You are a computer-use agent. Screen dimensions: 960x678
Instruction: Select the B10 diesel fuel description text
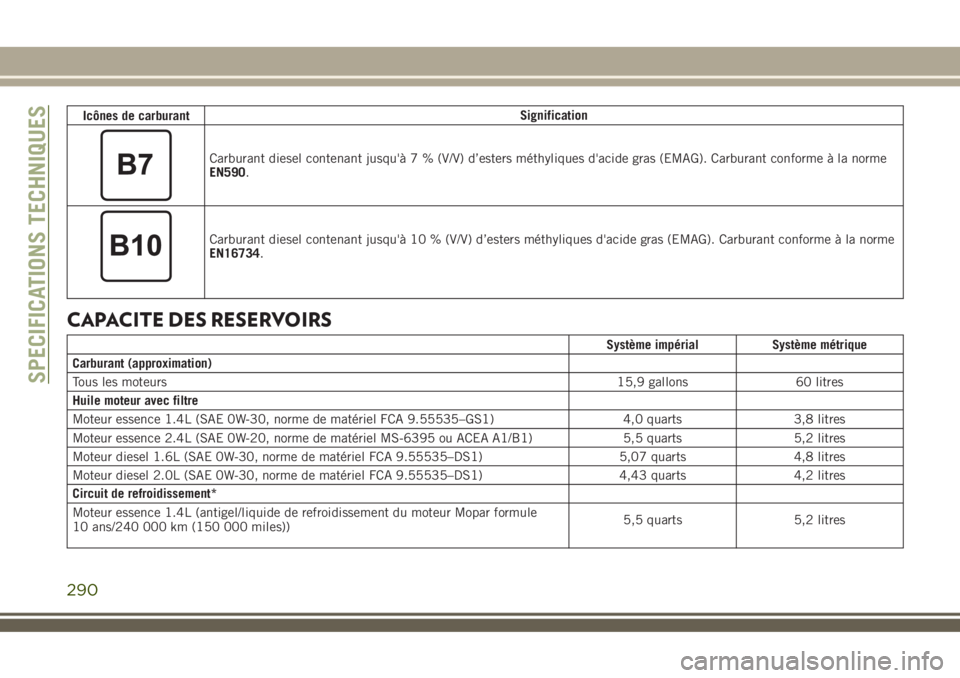click(552, 246)
